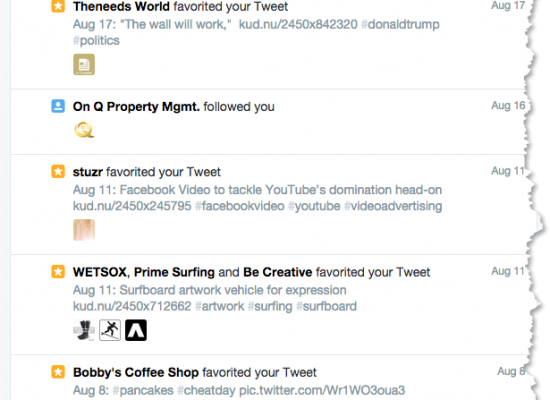
Task: Open On Q Property Mgmt.'s gold Q avatar
Action: coord(84,129)
